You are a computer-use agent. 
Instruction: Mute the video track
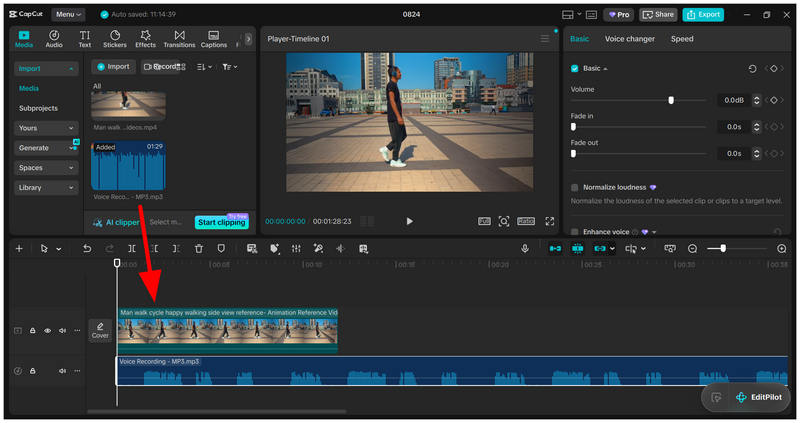pyautogui.click(x=62, y=331)
